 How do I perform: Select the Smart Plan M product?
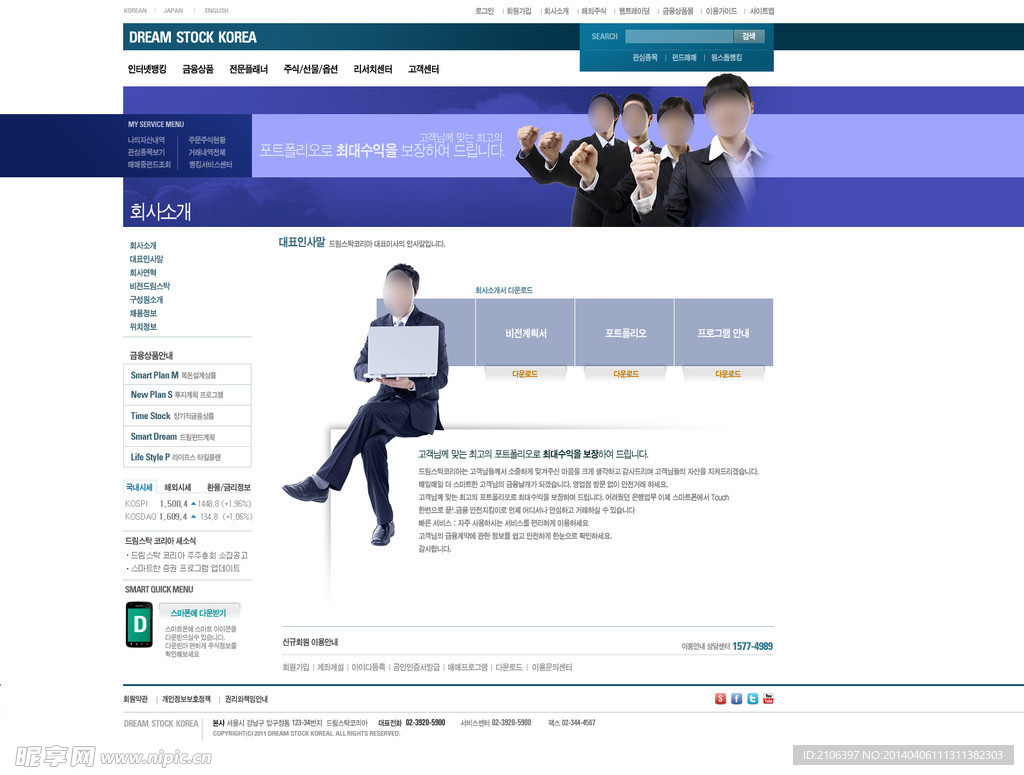187,375
